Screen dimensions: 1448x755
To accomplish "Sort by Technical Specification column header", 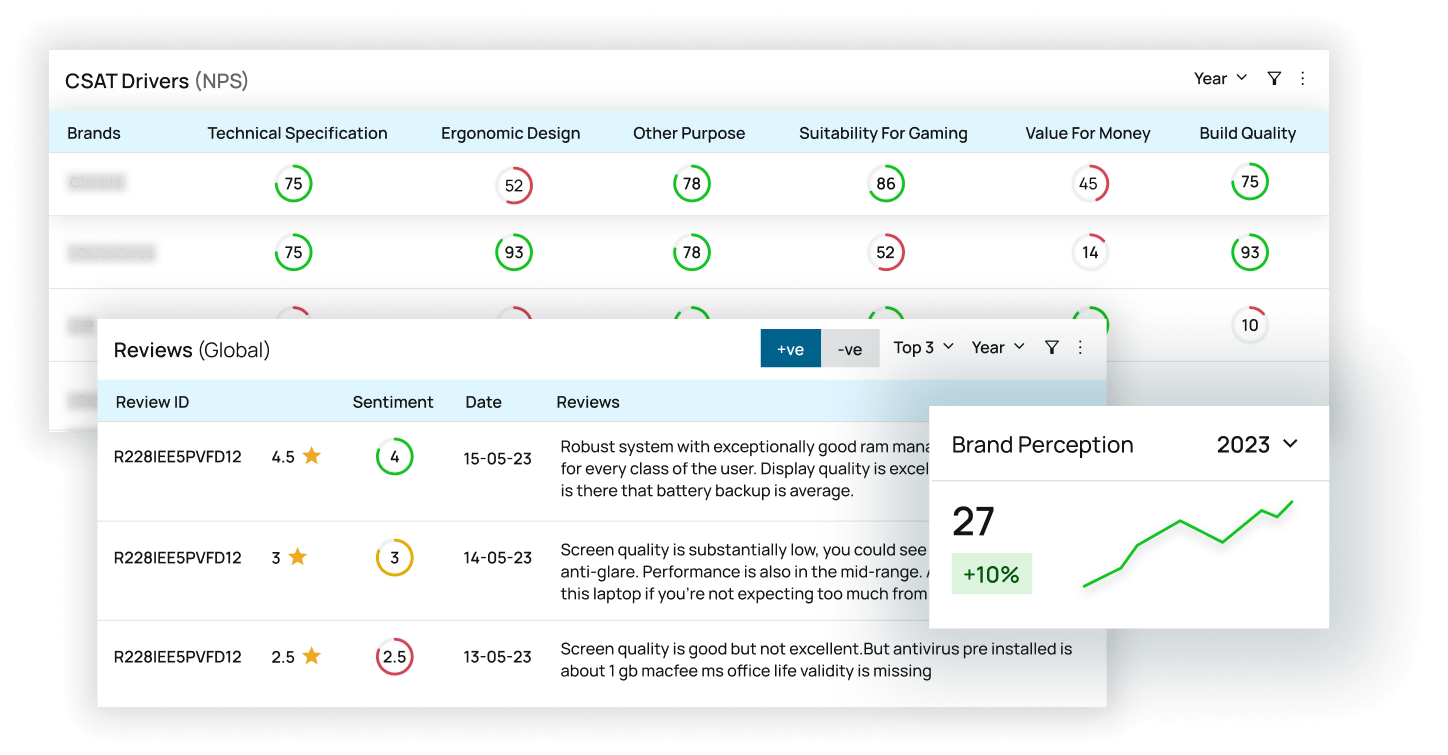I will [297, 133].
